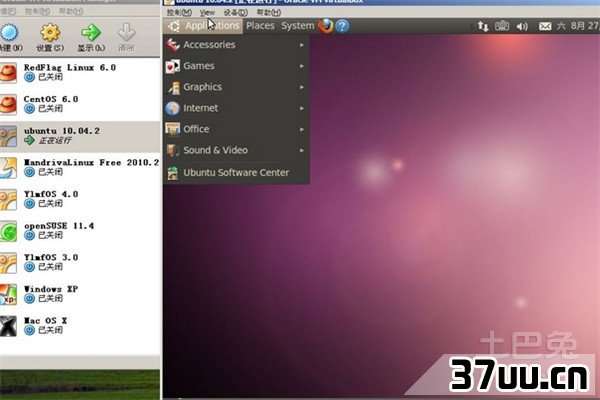This screenshot has height=400, width=600.
Task: Open VM Settings gear icon
Action: (x=50, y=32)
